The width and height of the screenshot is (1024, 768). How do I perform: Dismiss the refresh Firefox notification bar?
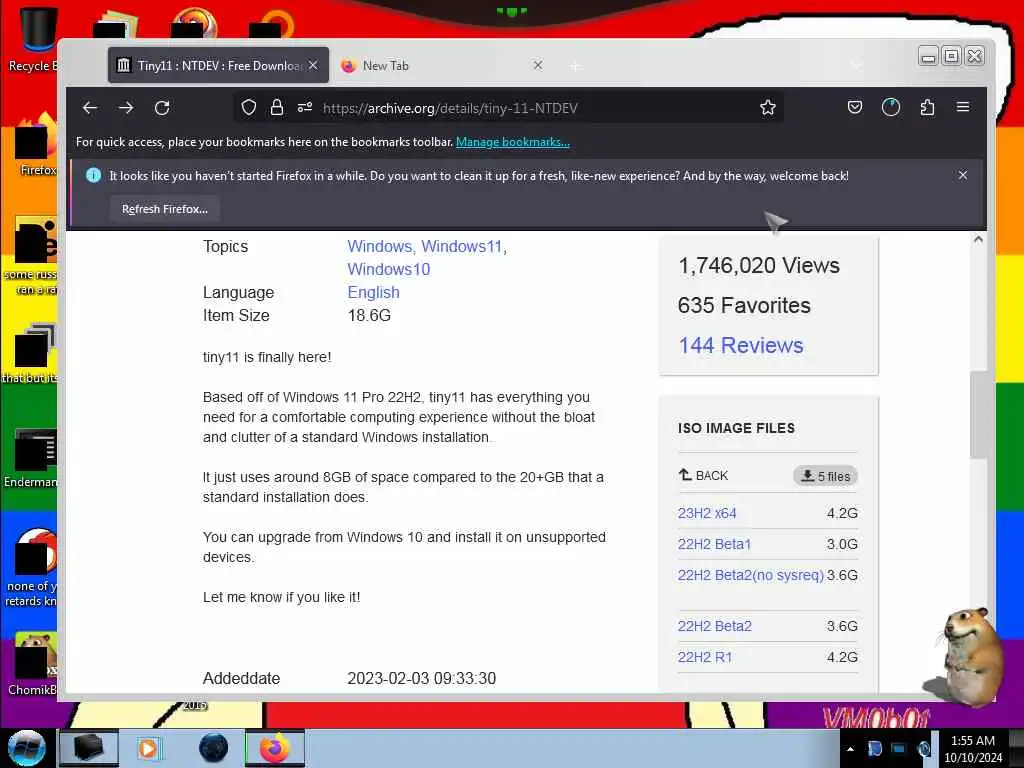pos(963,175)
